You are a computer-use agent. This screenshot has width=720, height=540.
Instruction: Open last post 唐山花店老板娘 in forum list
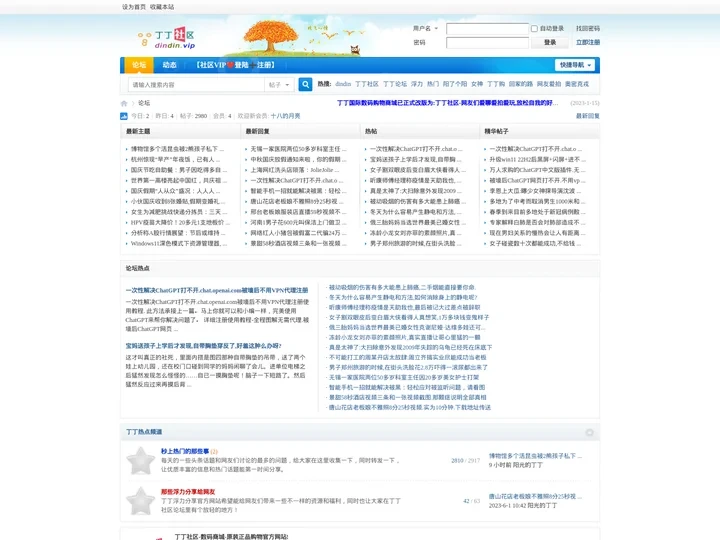click(535, 496)
